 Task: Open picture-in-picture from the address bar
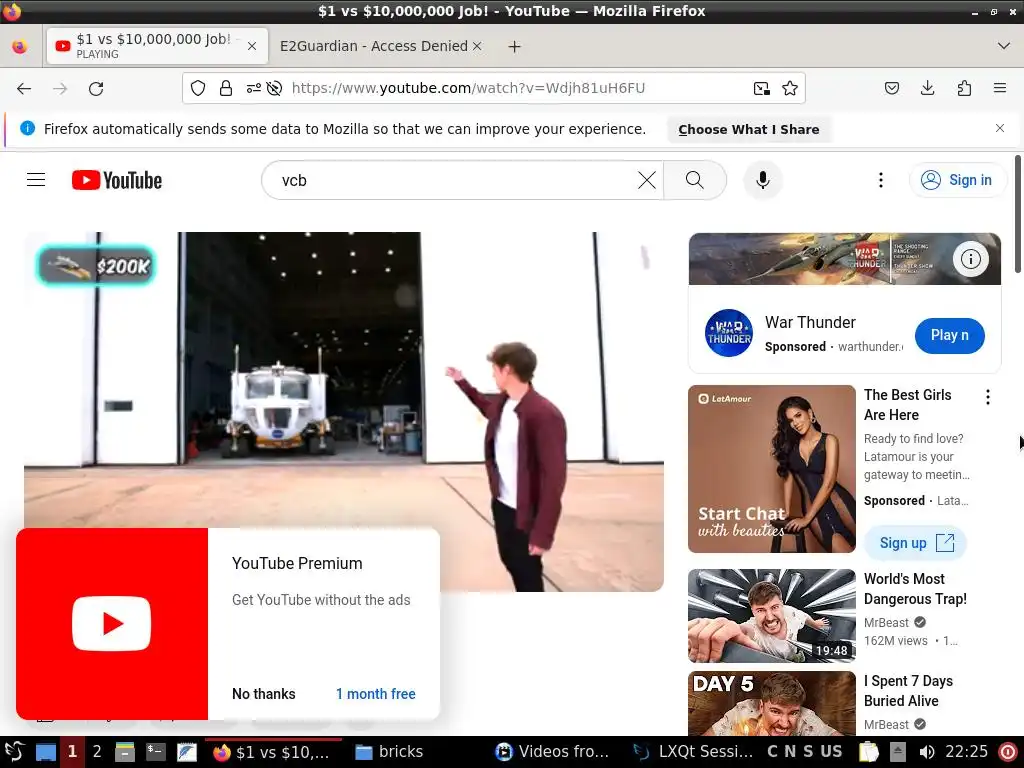click(x=761, y=88)
